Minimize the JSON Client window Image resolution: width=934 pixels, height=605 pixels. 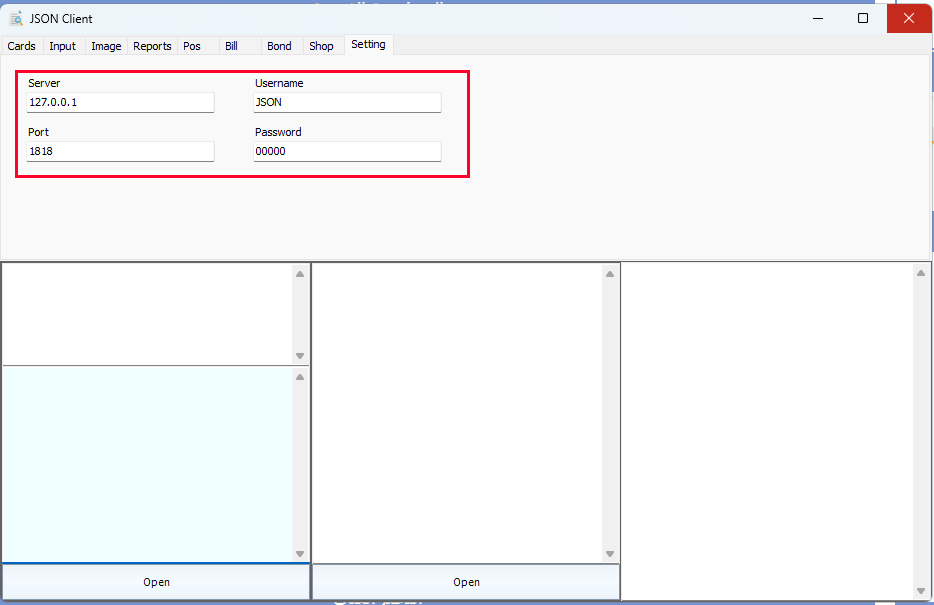click(818, 18)
